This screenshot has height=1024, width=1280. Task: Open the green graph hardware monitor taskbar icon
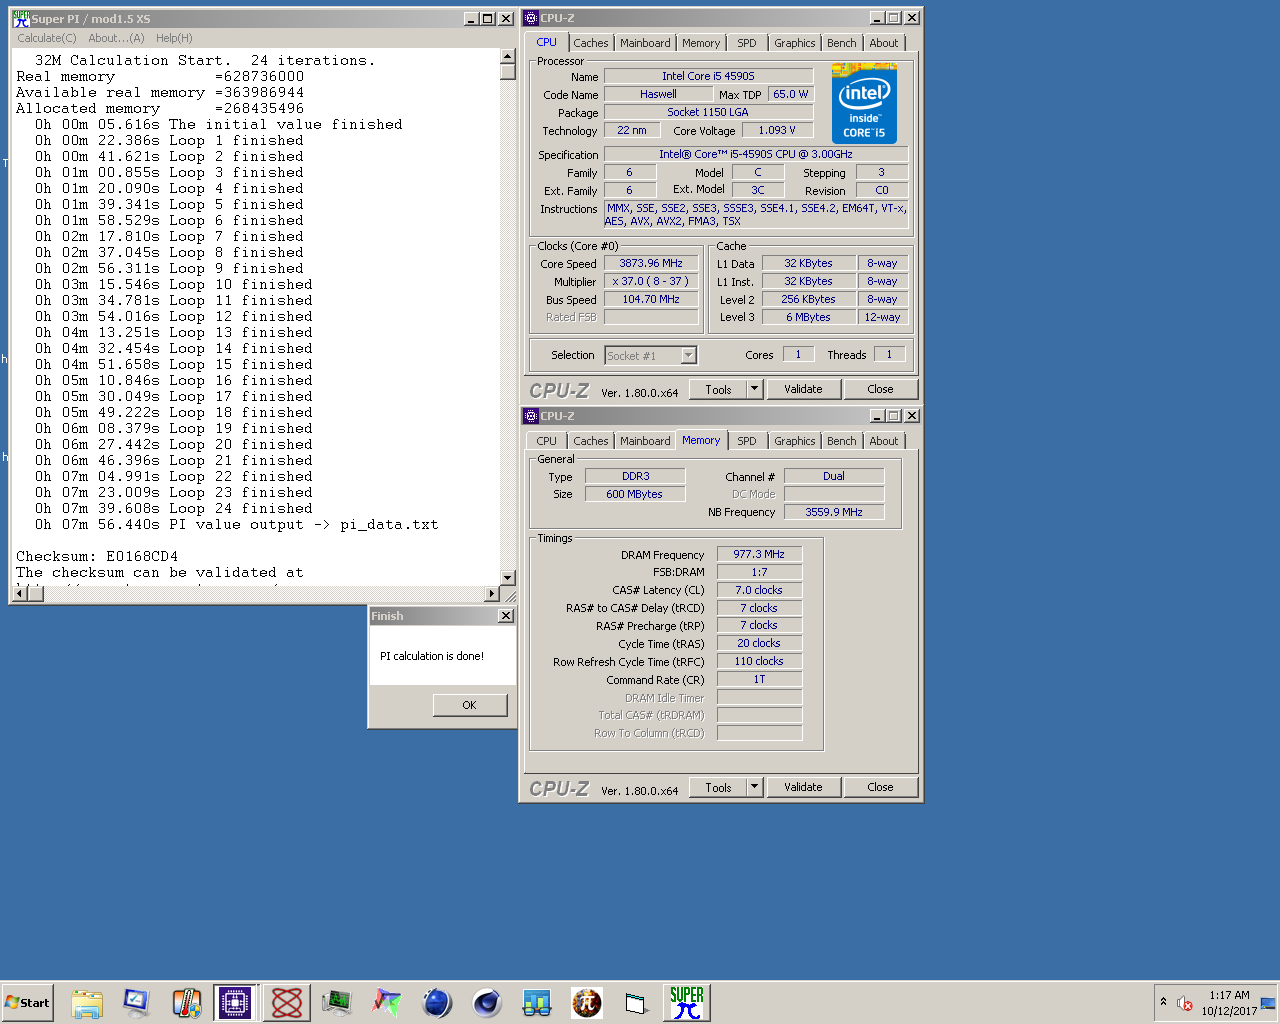point(337,1003)
